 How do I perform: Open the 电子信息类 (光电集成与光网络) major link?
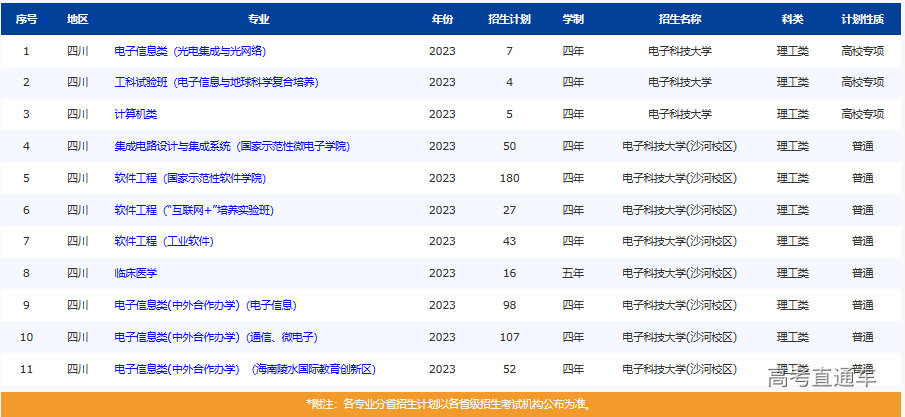[190, 51]
